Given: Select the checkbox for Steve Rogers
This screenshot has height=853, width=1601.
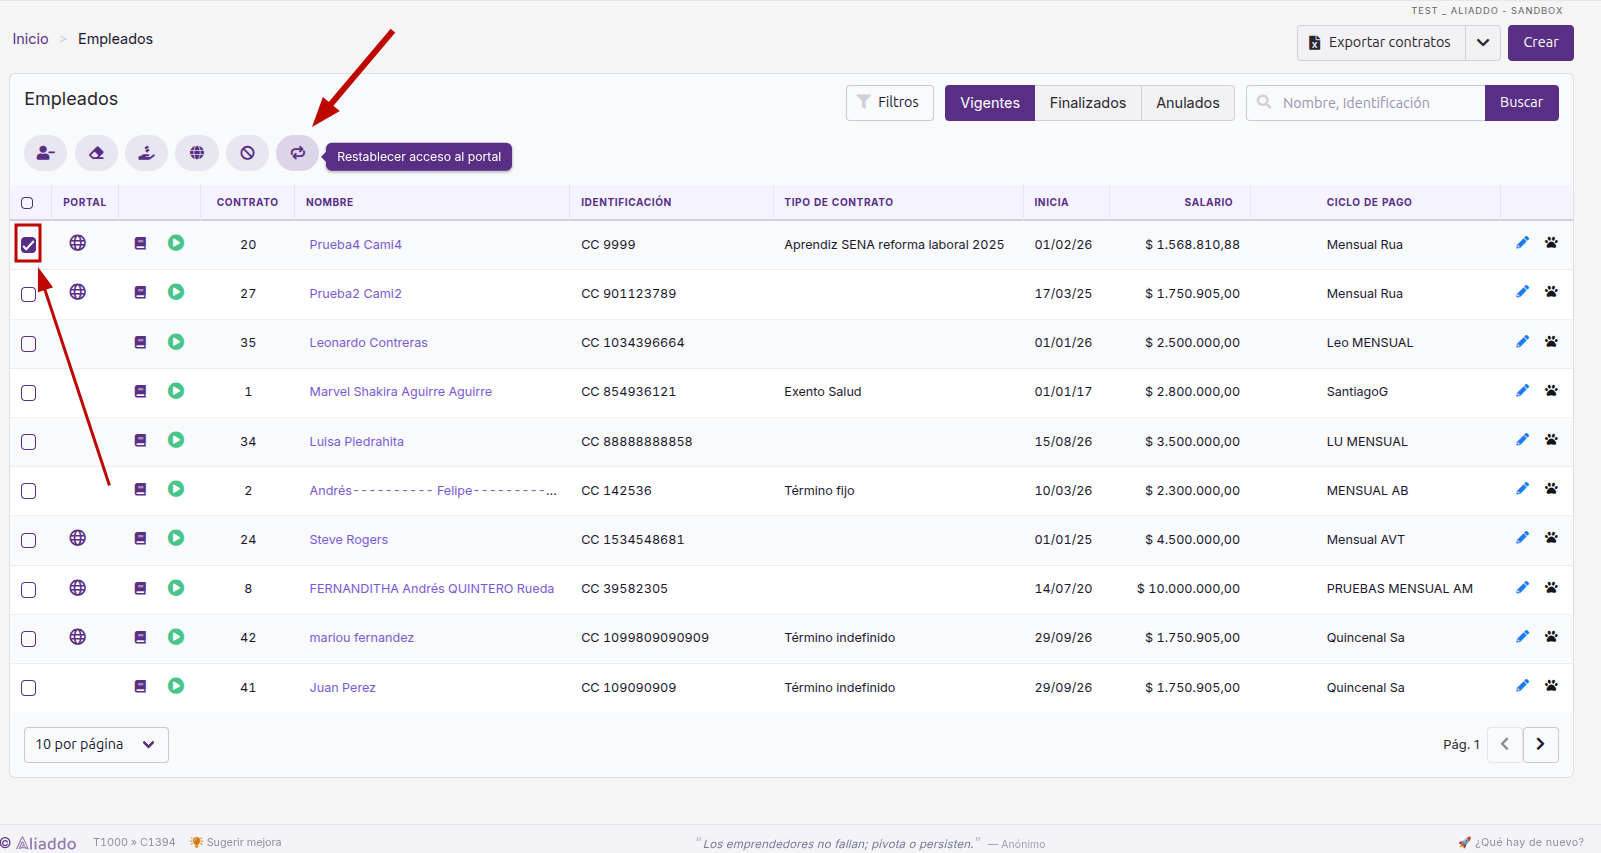Looking at the screenshot, I should click(x=28, y=540).
